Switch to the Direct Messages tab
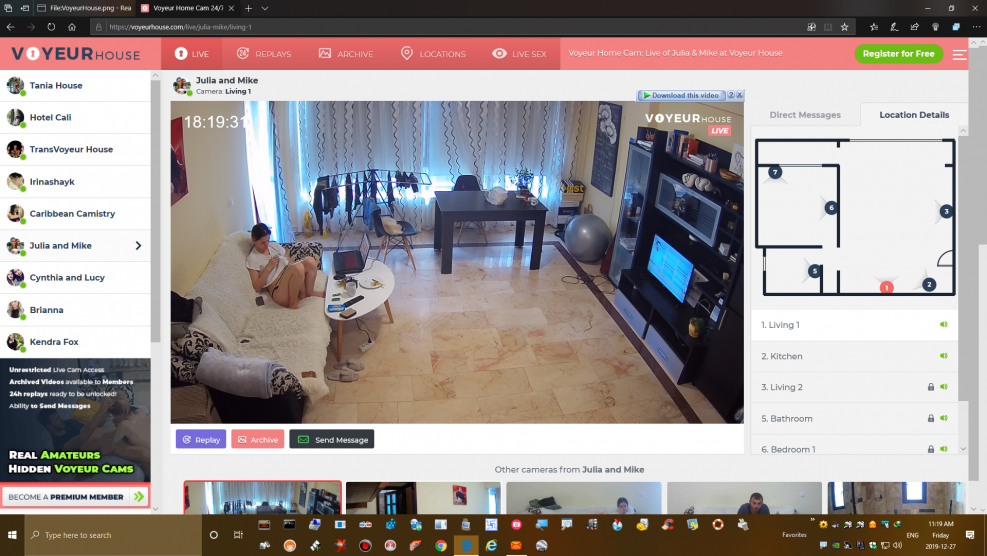The height and width of the screenshot is (556, 987). pos(805,115)
